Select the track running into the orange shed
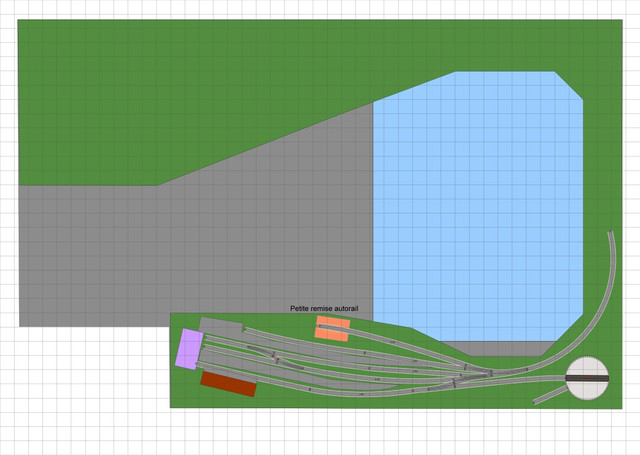640x455 pixels. pyautogui.click(x=392, y=341)
